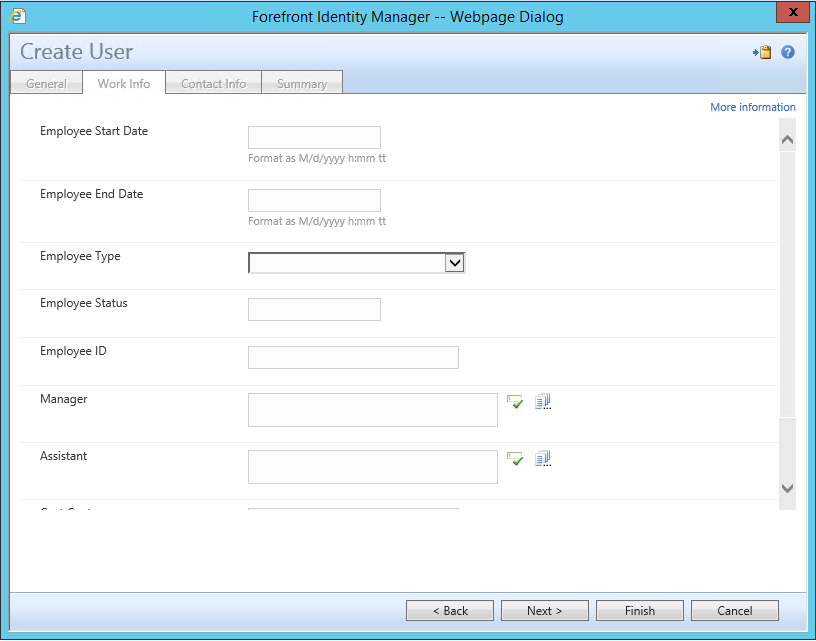
Task: Click the Employee End Date field
Action: point(314,200)
